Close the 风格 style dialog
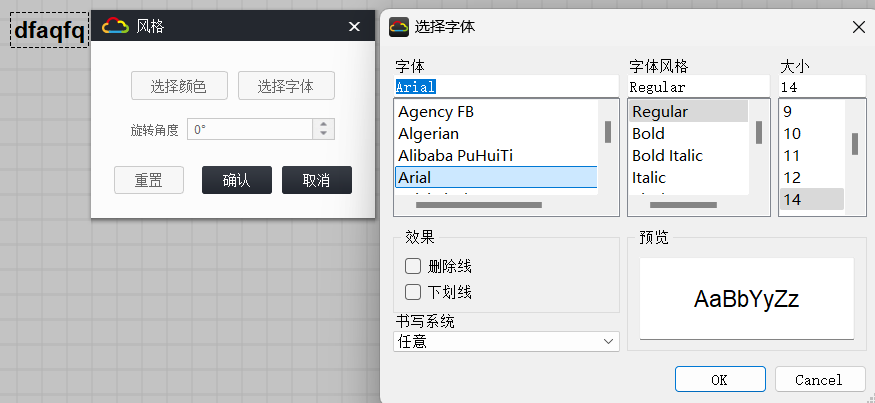The width and height of the screenshot is (875, 403). [x=353, y=27]
